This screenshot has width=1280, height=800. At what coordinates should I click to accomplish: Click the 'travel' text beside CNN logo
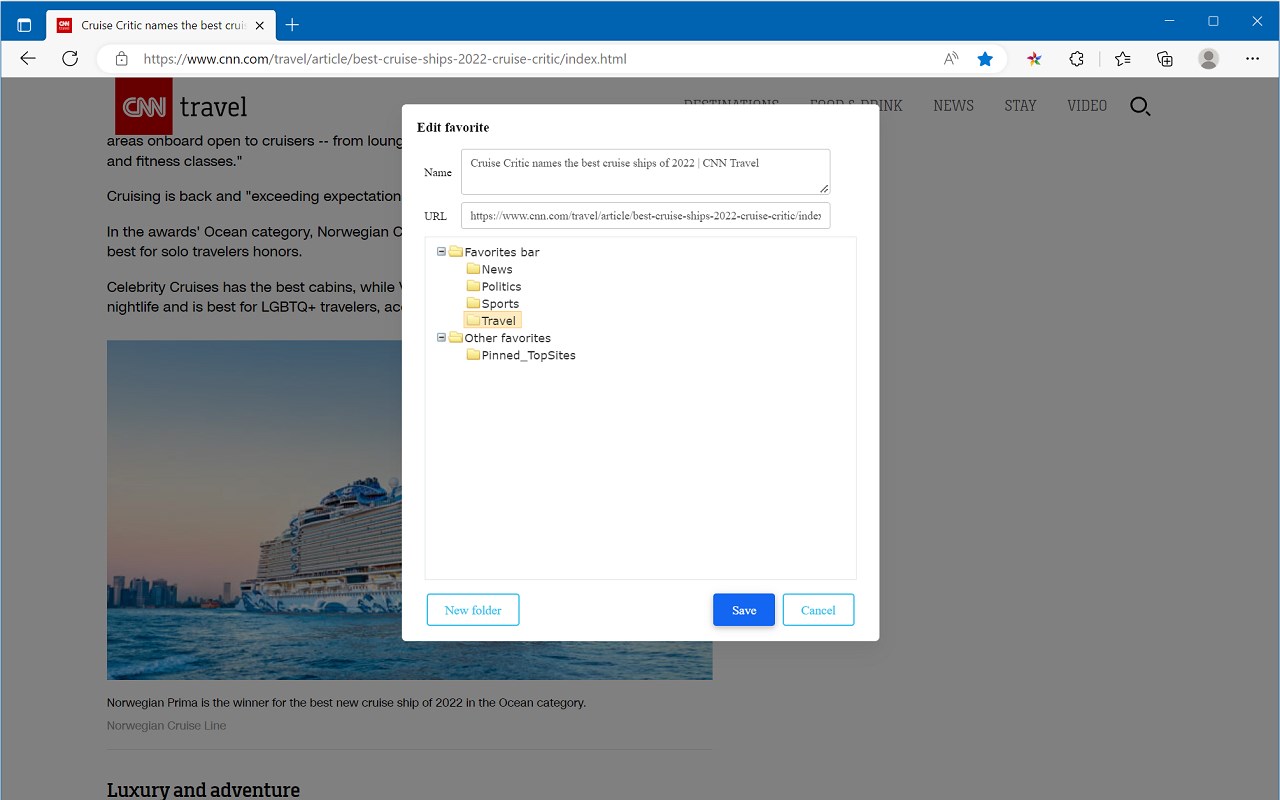(213, 106)
